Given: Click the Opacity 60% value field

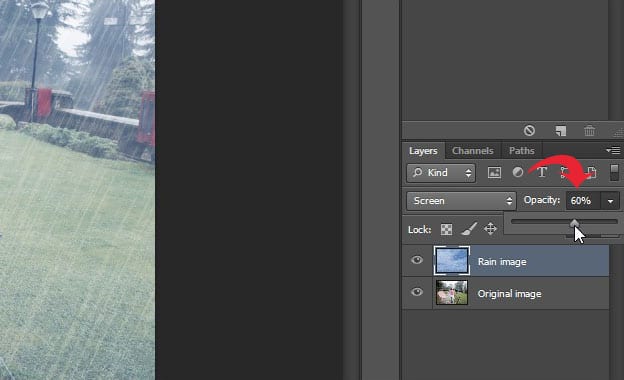Looking at the screenshot, I should click(x=583, y=201).
